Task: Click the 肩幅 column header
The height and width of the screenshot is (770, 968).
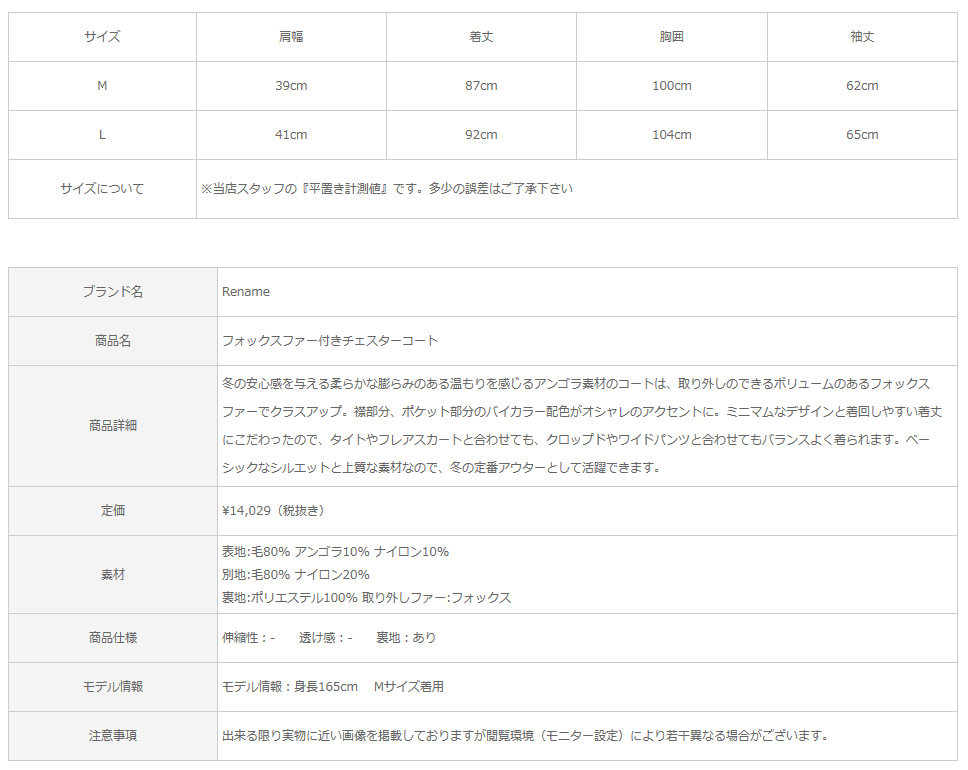Action: (x=291, y=37)
